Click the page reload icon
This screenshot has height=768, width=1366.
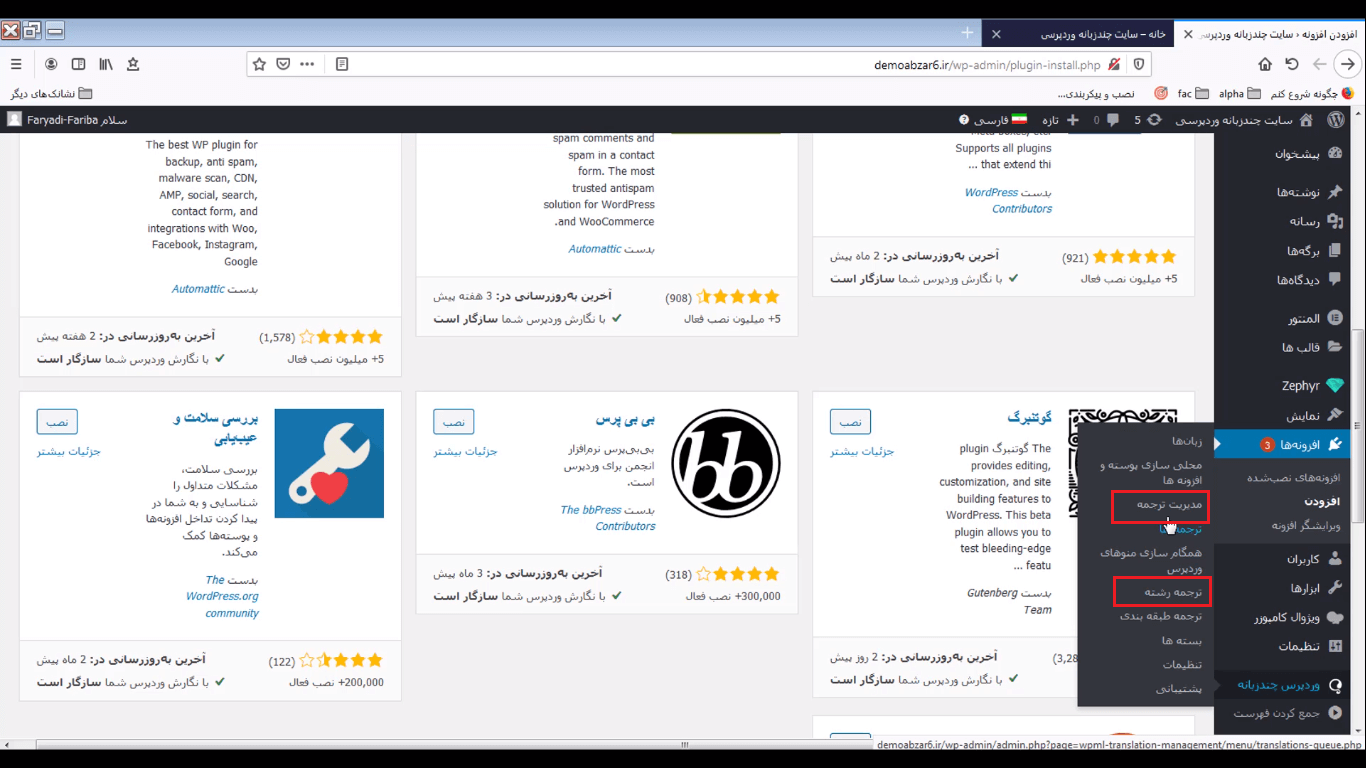[1292, 64]
